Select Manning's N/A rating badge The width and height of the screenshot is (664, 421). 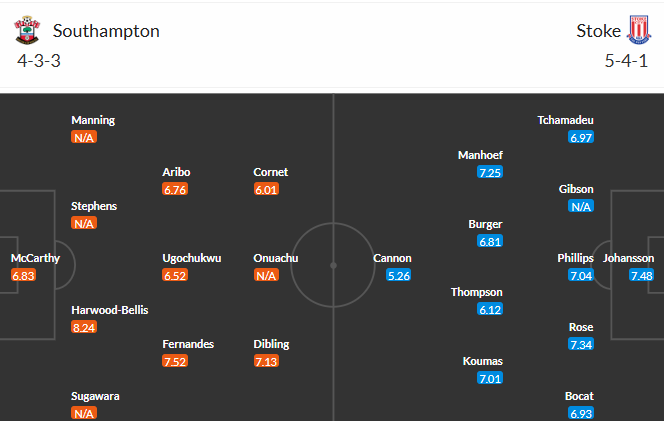[84, 138]
